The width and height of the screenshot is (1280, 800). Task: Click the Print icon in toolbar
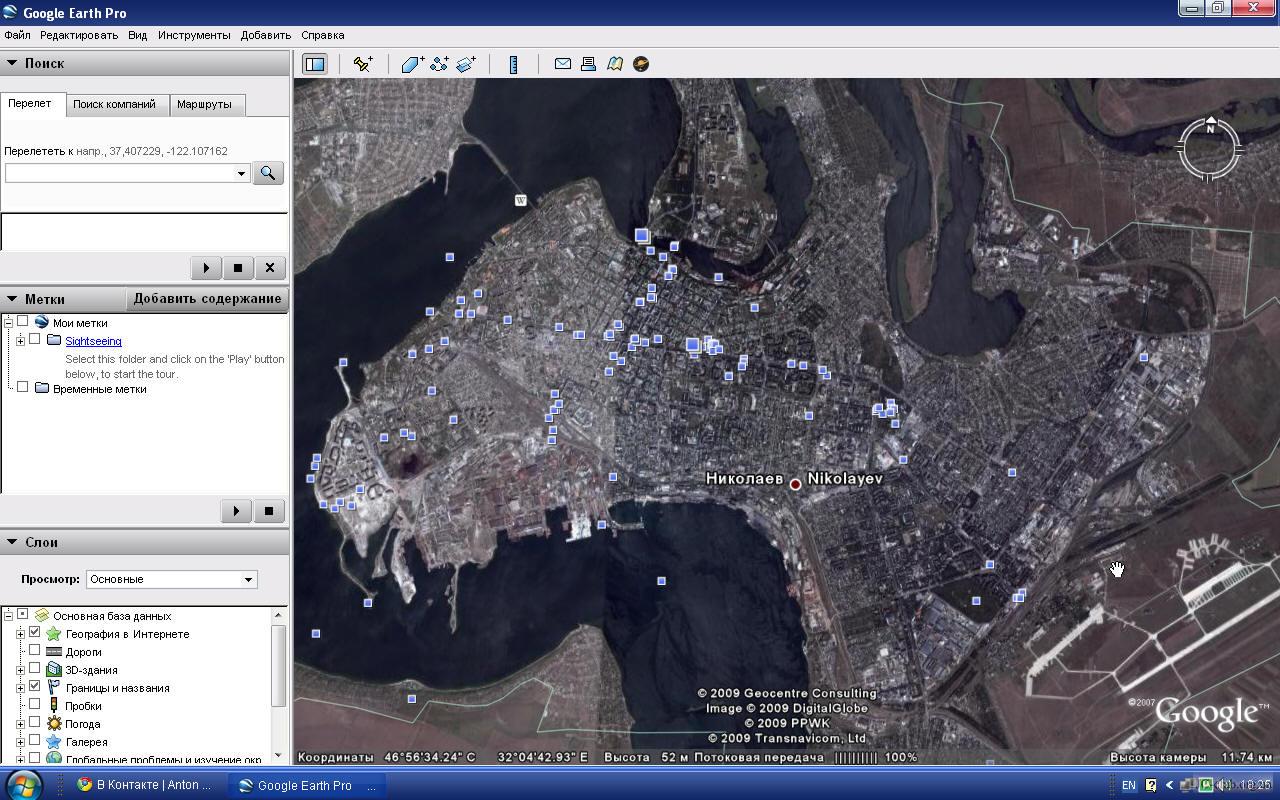[589, 64]
